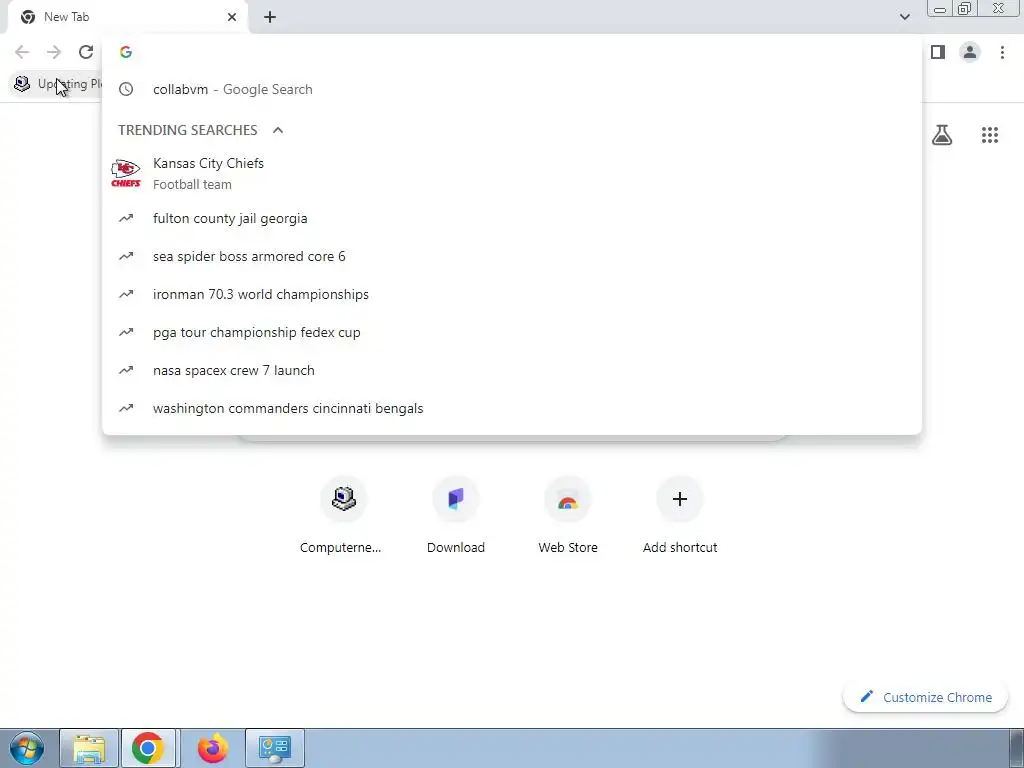
Task: Select nasa spacex crew 7 launch
Action: 512,370
